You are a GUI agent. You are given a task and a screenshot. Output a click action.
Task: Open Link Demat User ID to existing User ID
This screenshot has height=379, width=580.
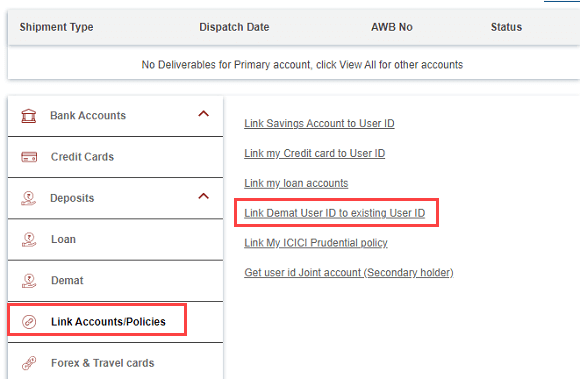tap(334, 213)
